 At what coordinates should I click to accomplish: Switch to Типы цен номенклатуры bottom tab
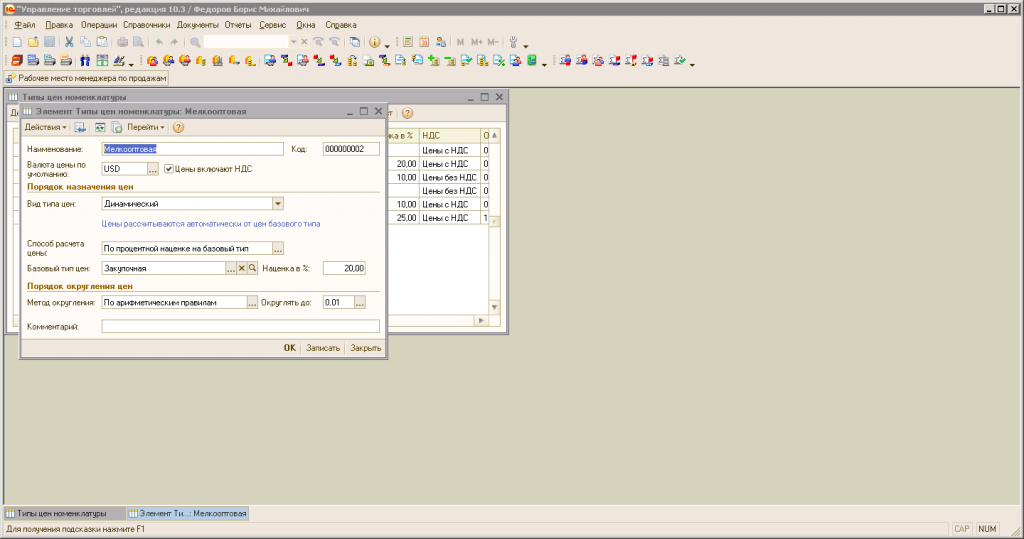pos(63,514)
